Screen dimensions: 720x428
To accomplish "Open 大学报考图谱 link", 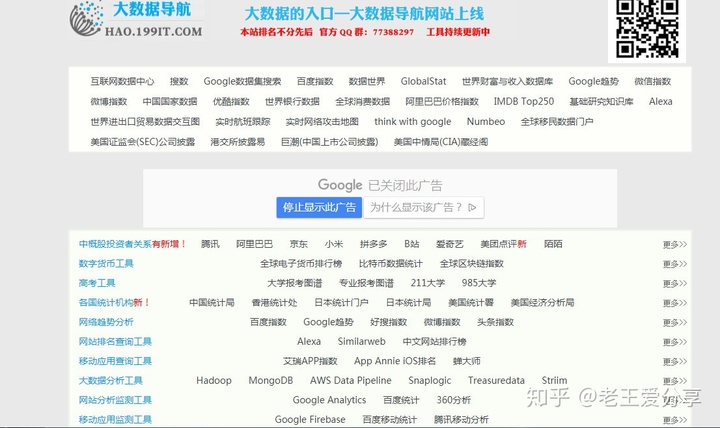I will coord(295,283).
